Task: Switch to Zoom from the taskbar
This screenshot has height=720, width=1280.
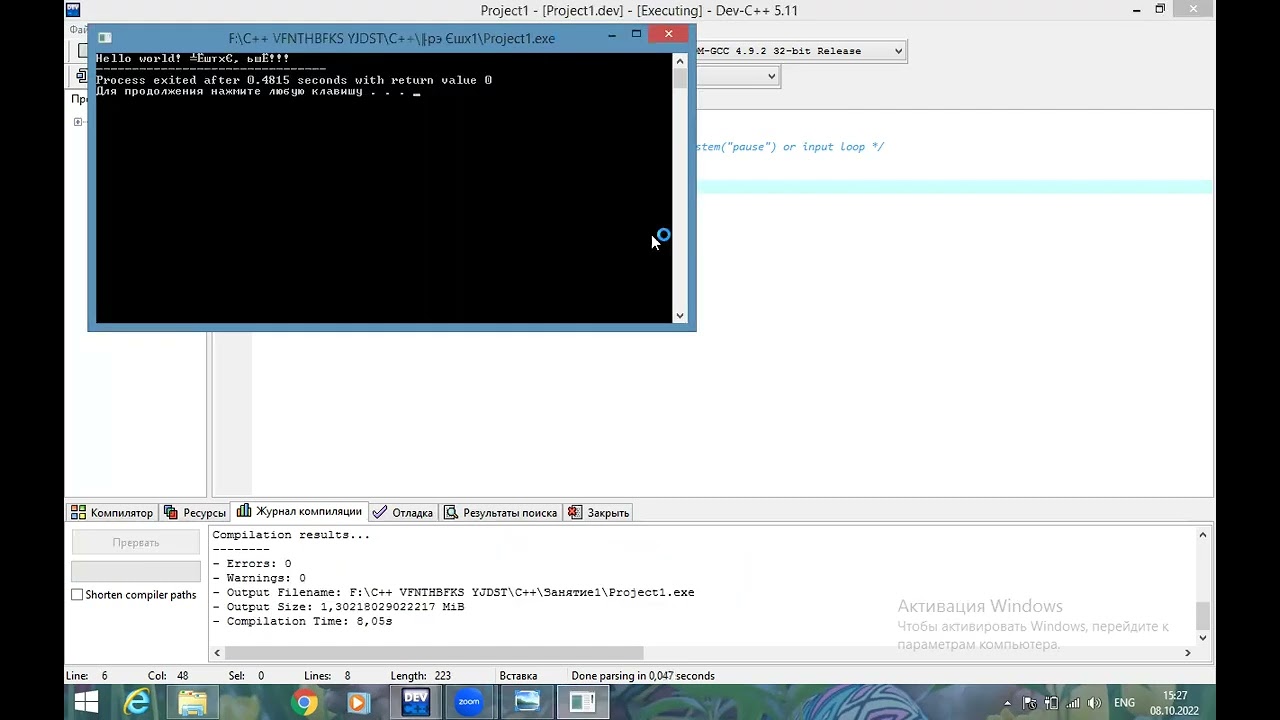Action: 469,702
